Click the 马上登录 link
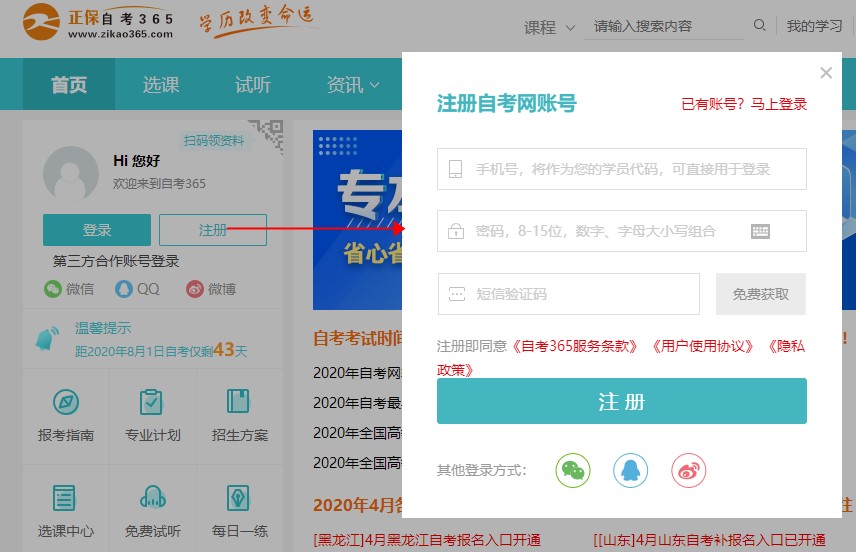 point(778,104)
